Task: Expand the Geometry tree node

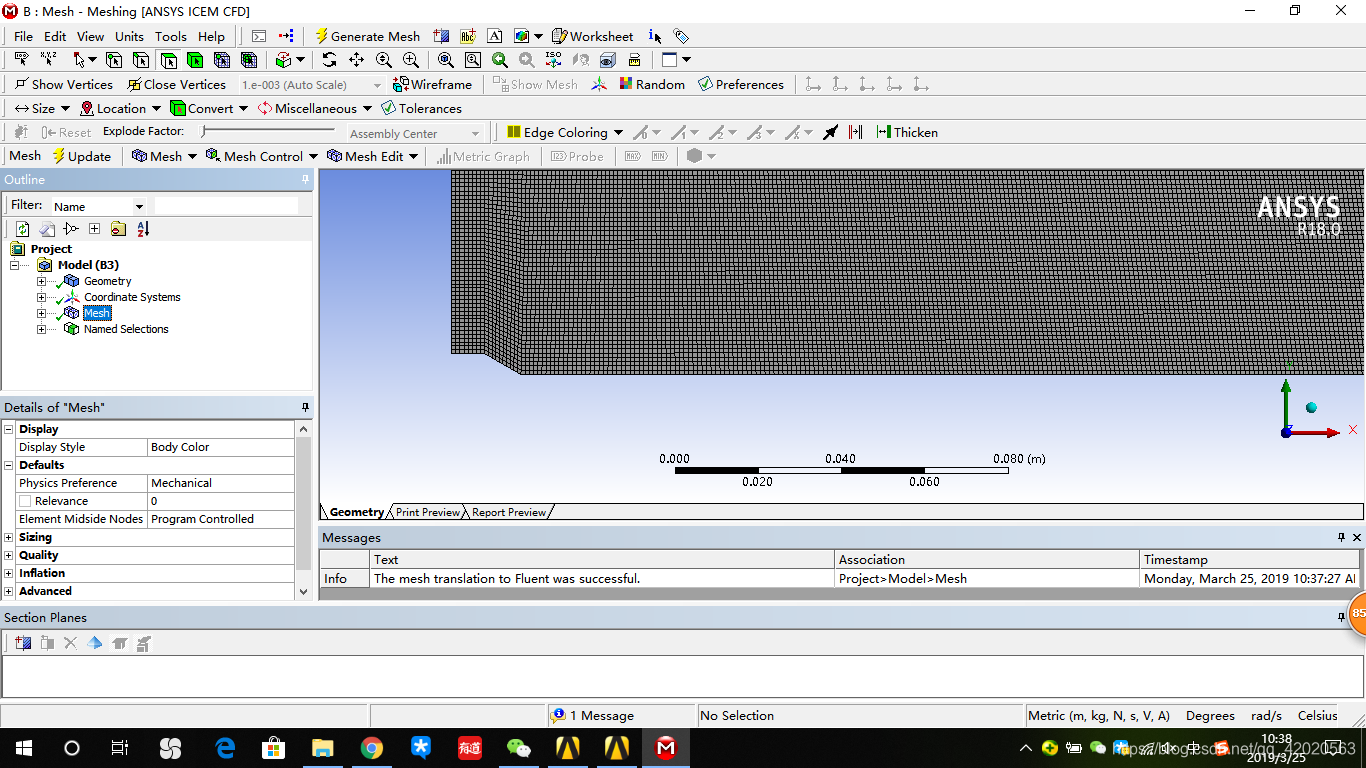Action: click(41, 281)
